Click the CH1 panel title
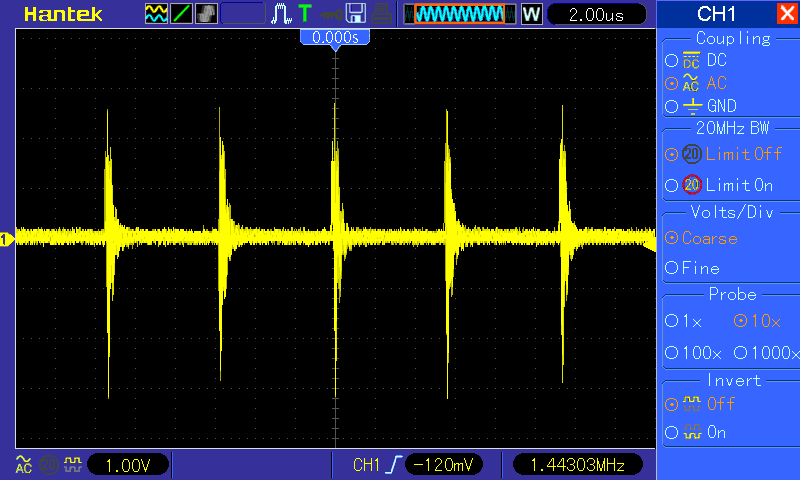Screen dimensions: 800x480 point(716,14)
